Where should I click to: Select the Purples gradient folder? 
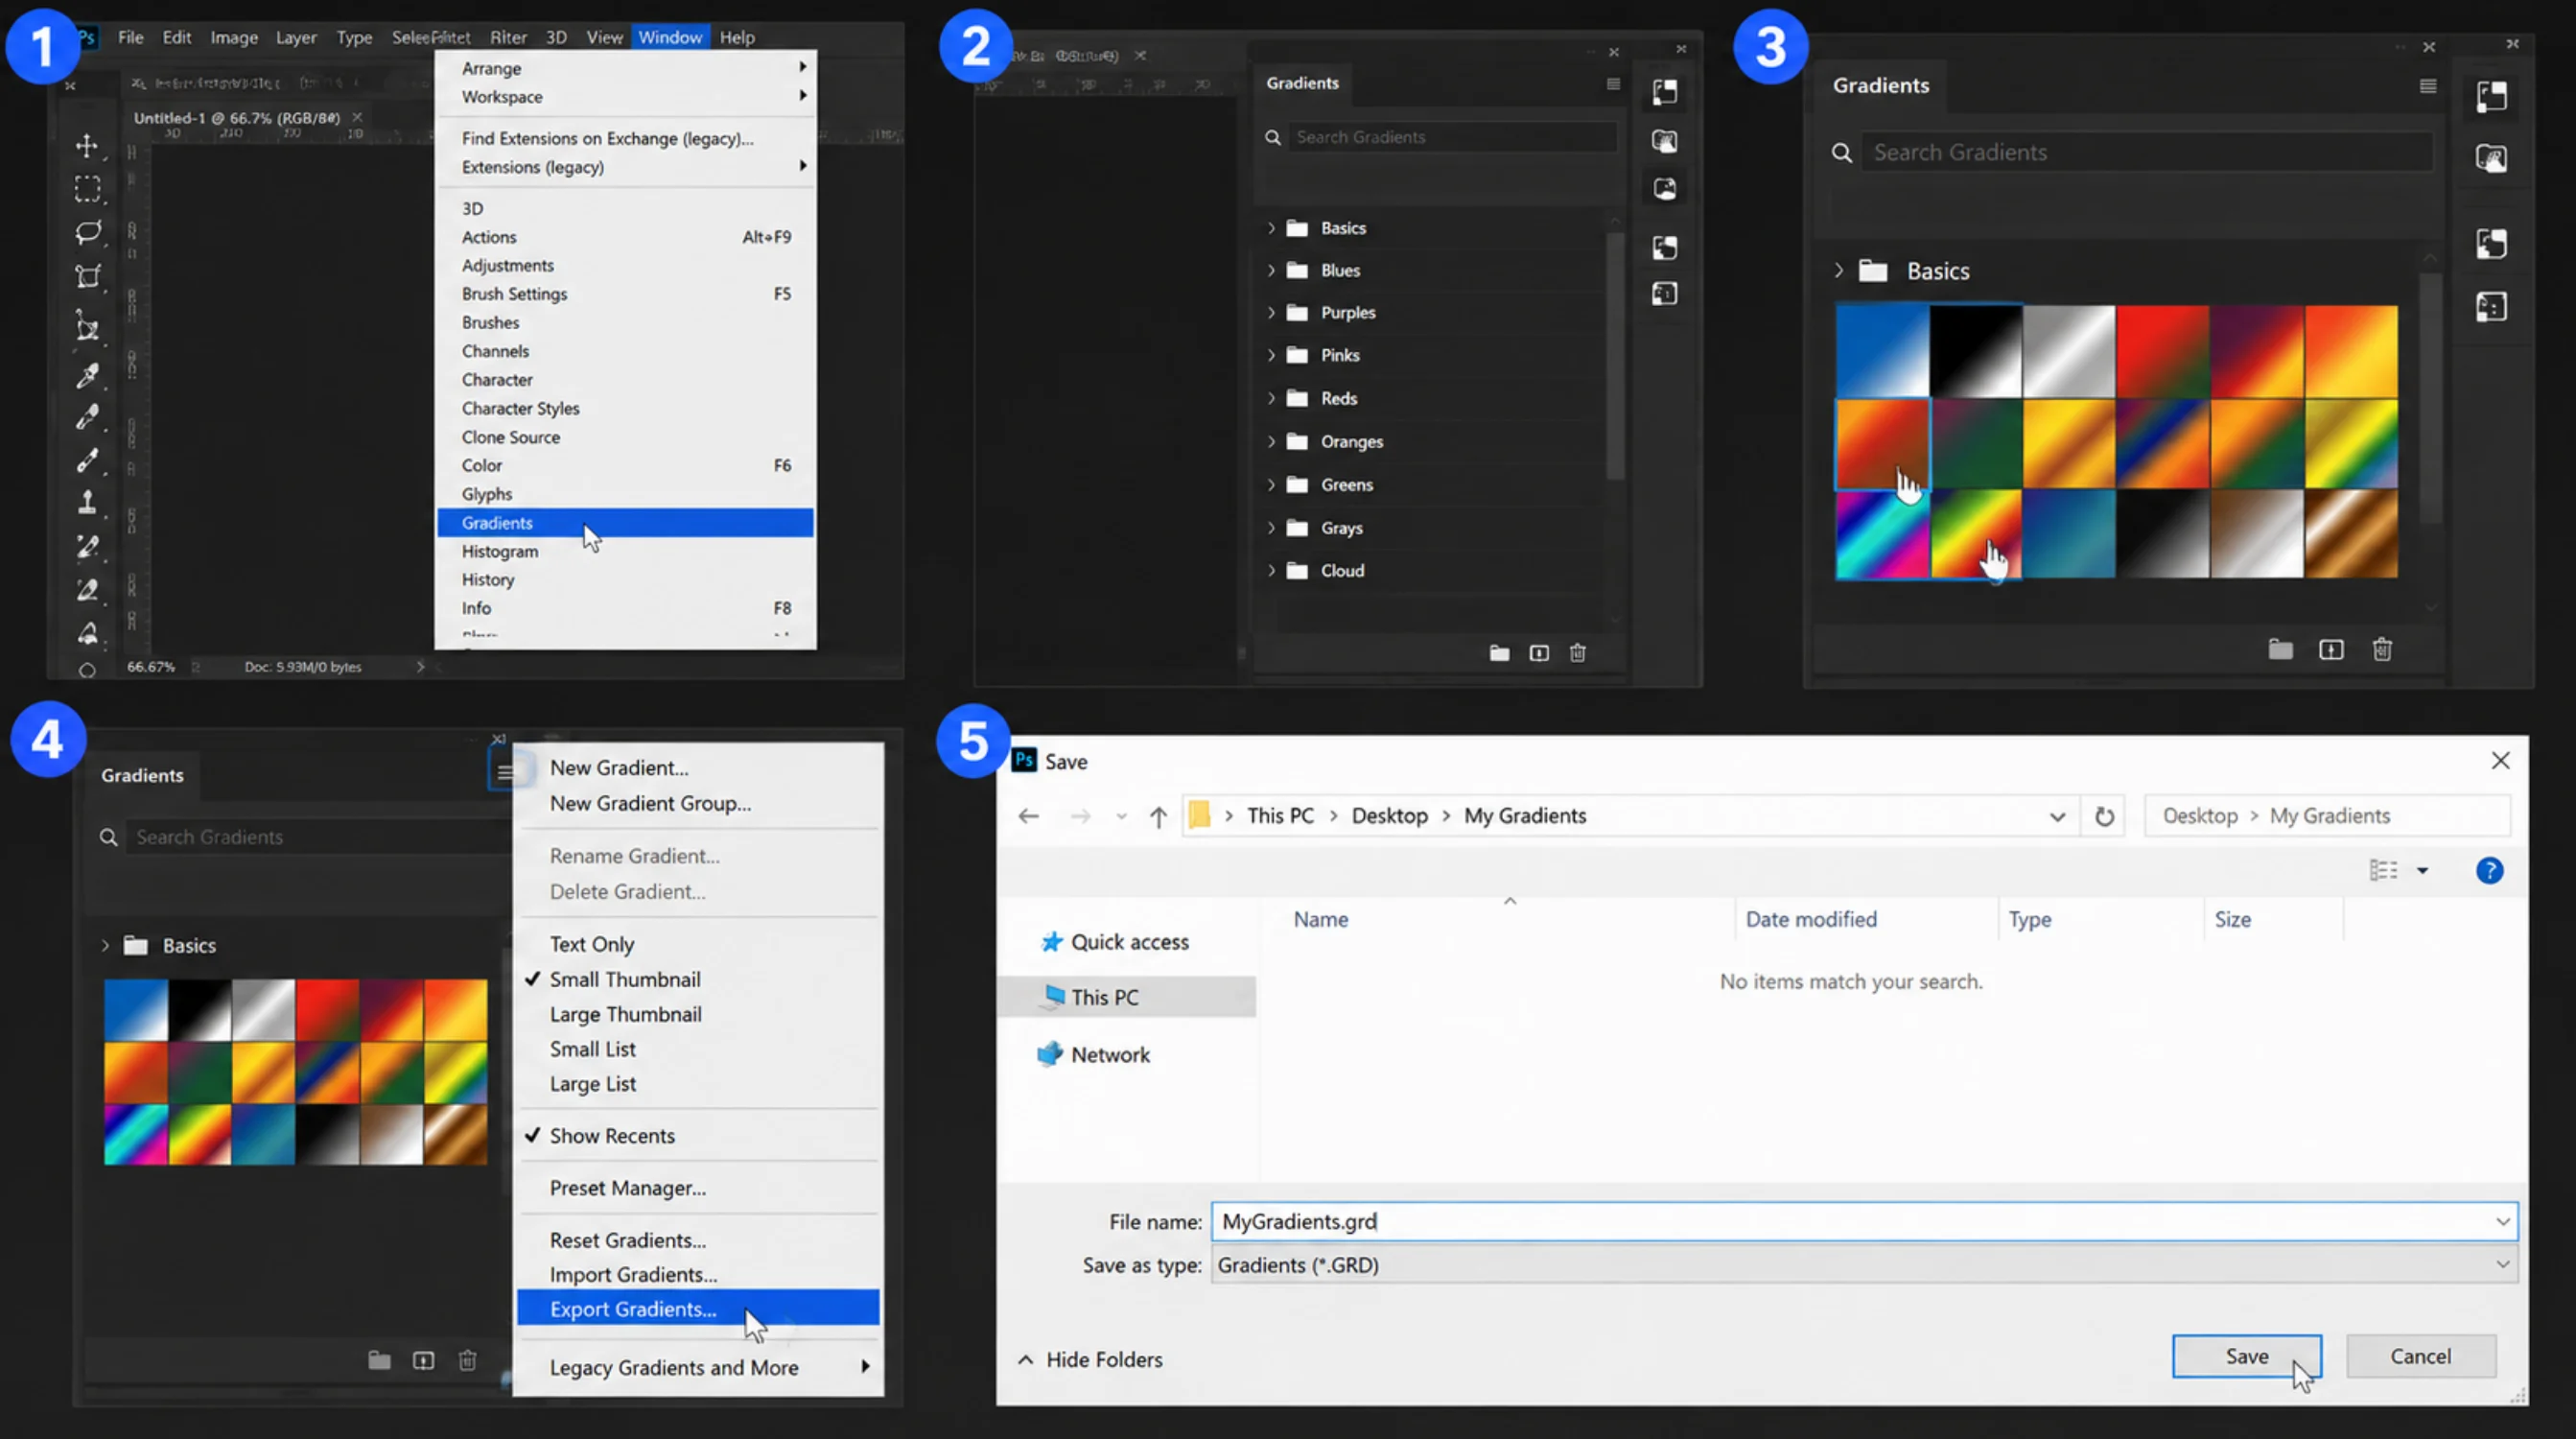(x=1347, y=312)
